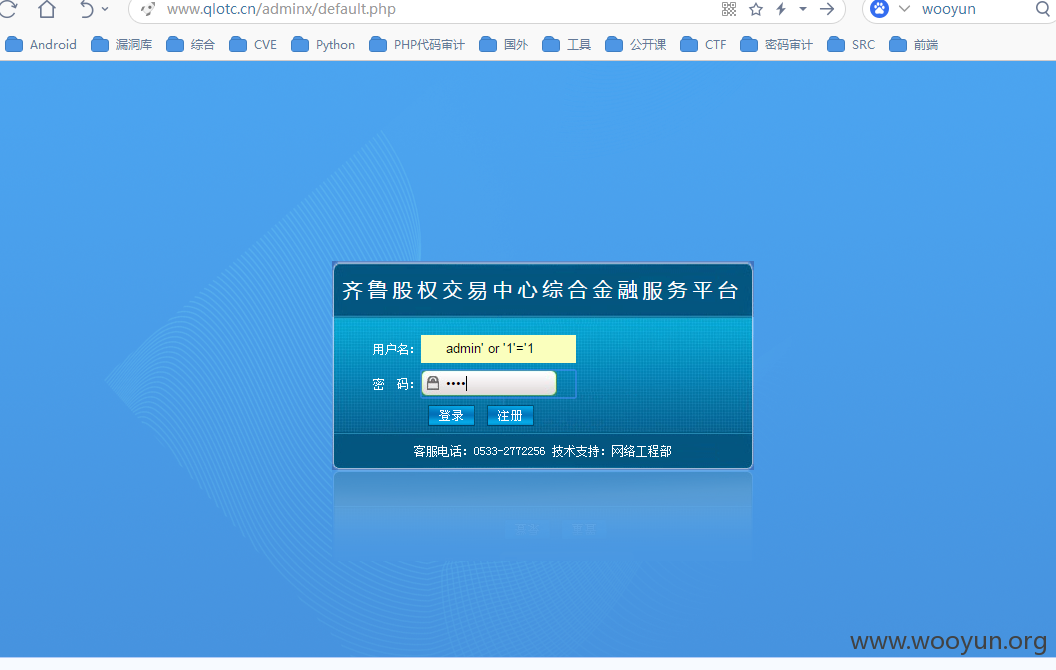Open the dropdown arrow beside the lightning icon
This screenshot has width=1056, height=670.
[803, 9]
